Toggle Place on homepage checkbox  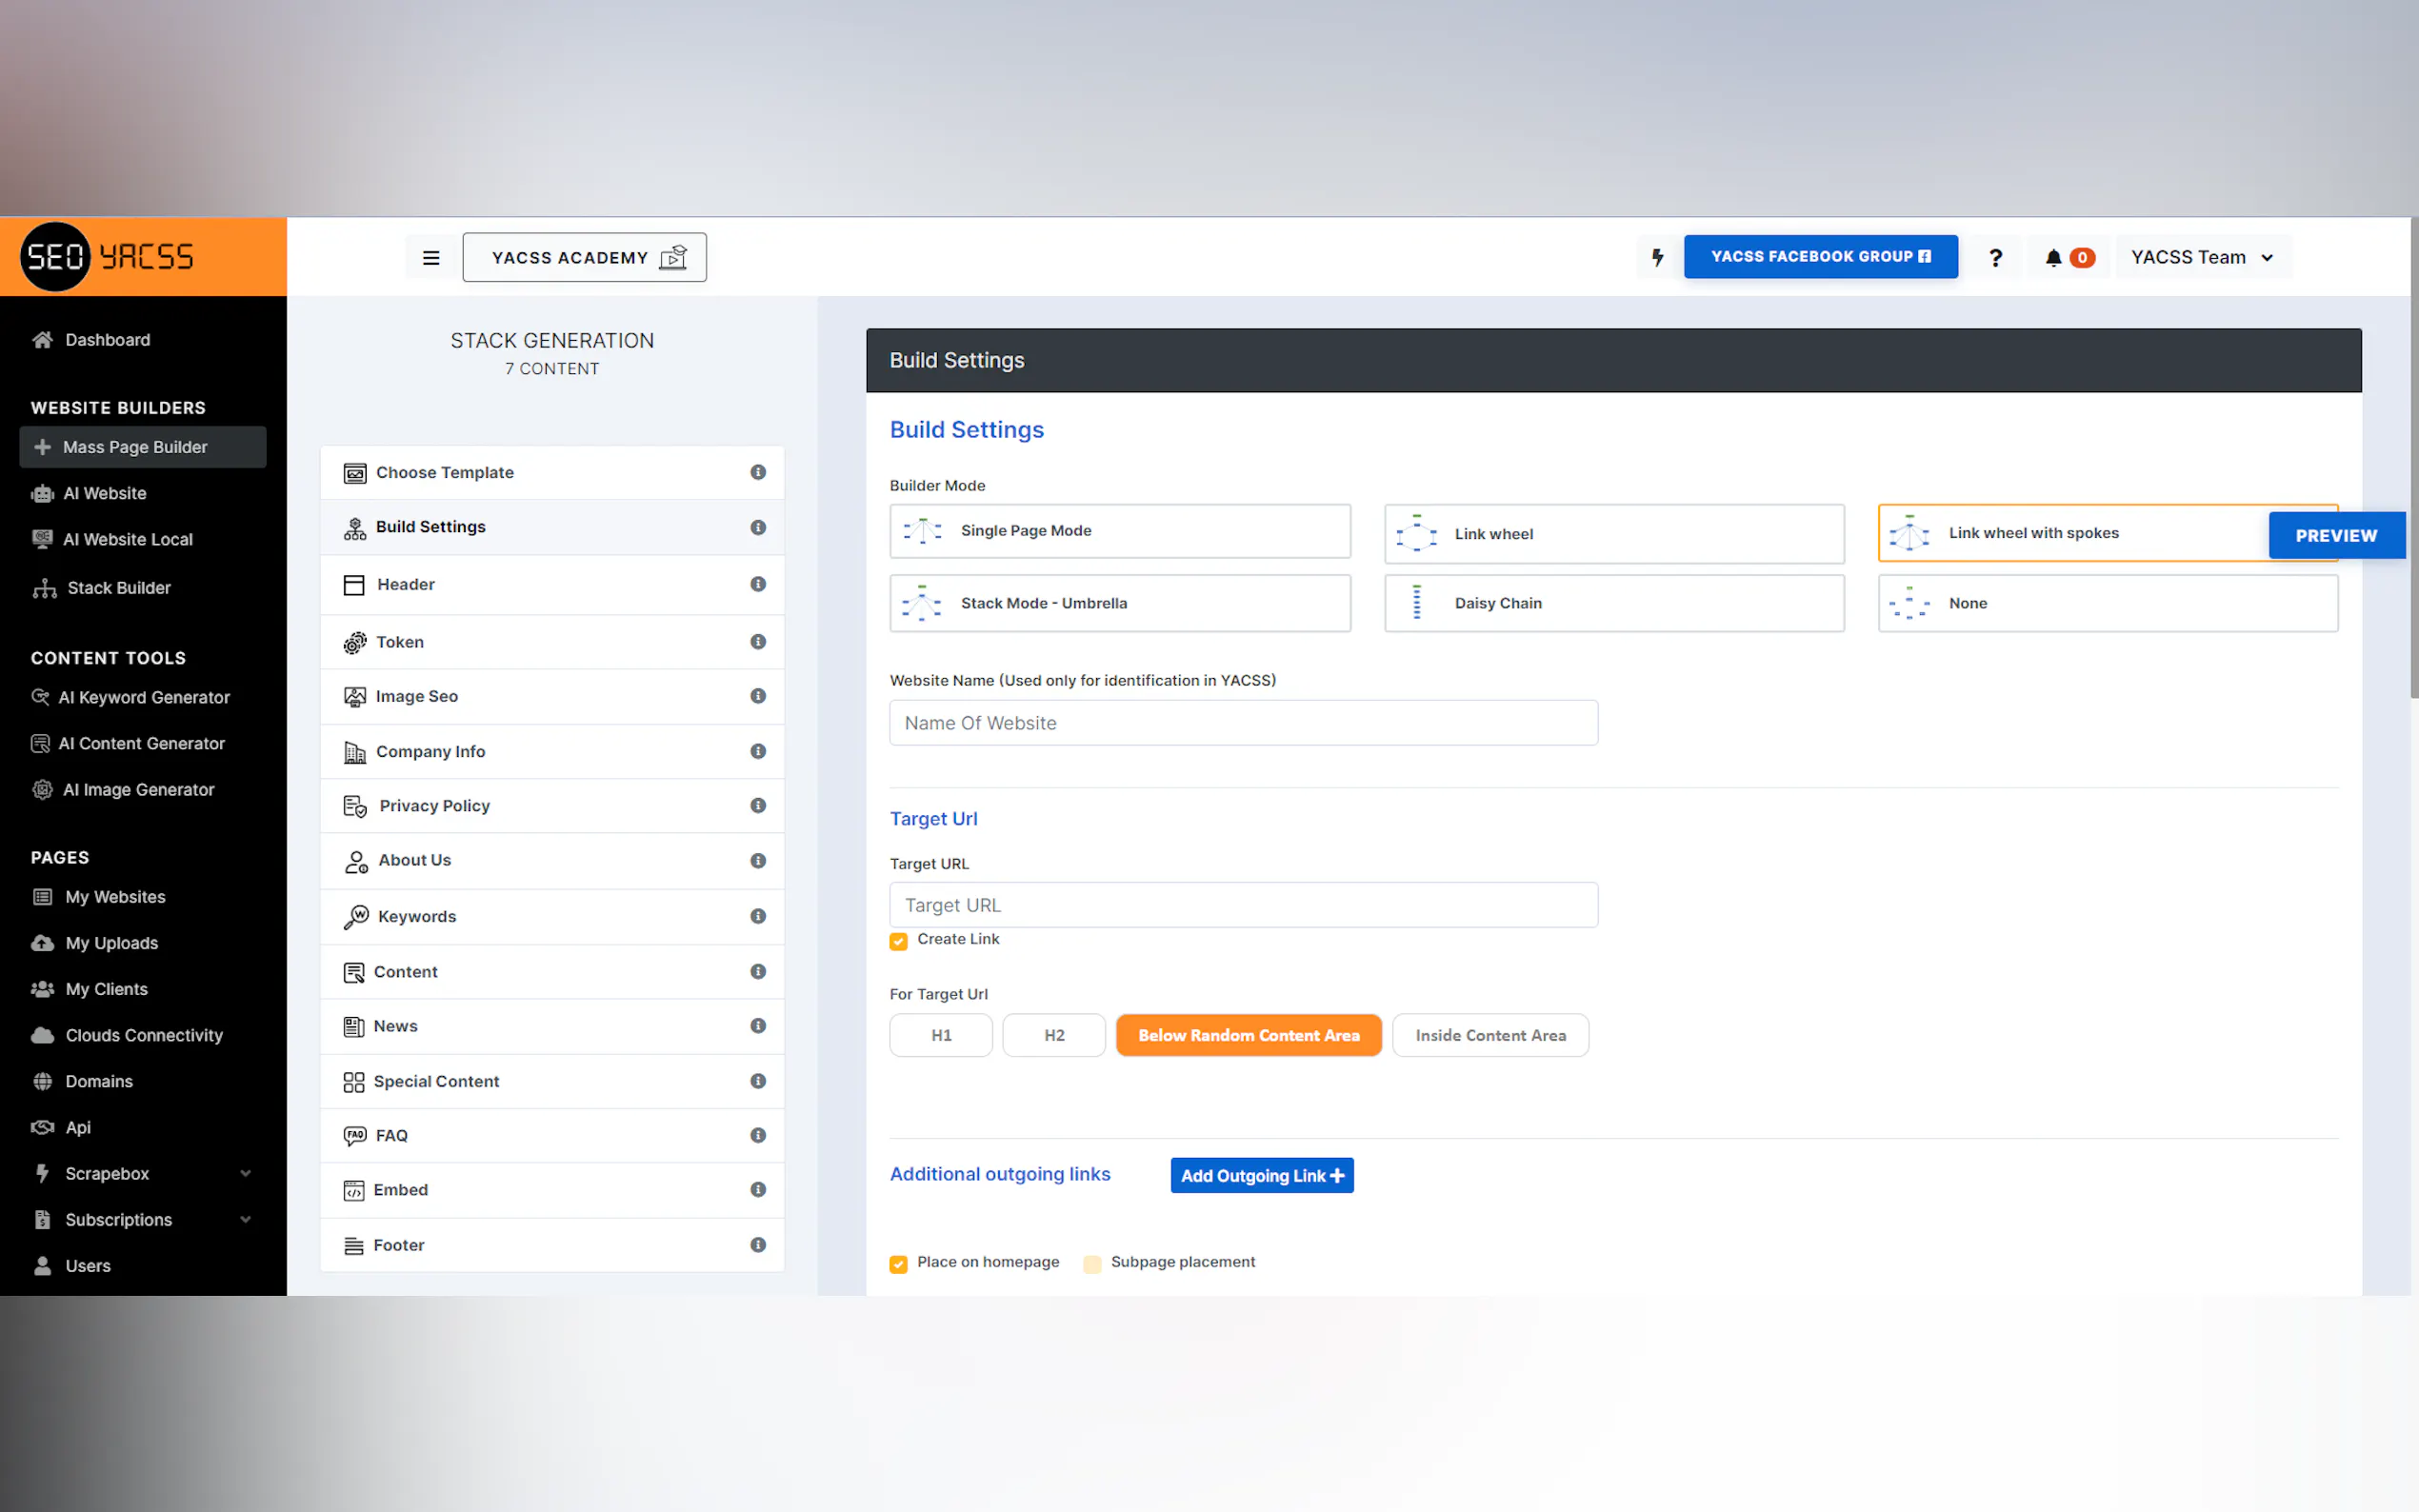(x=898, y=1264)
